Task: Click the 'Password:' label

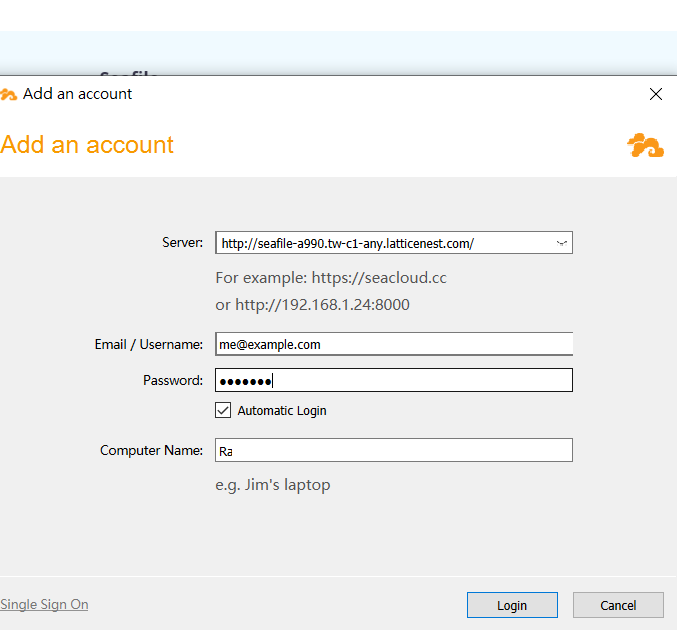Action: point(173,380)
